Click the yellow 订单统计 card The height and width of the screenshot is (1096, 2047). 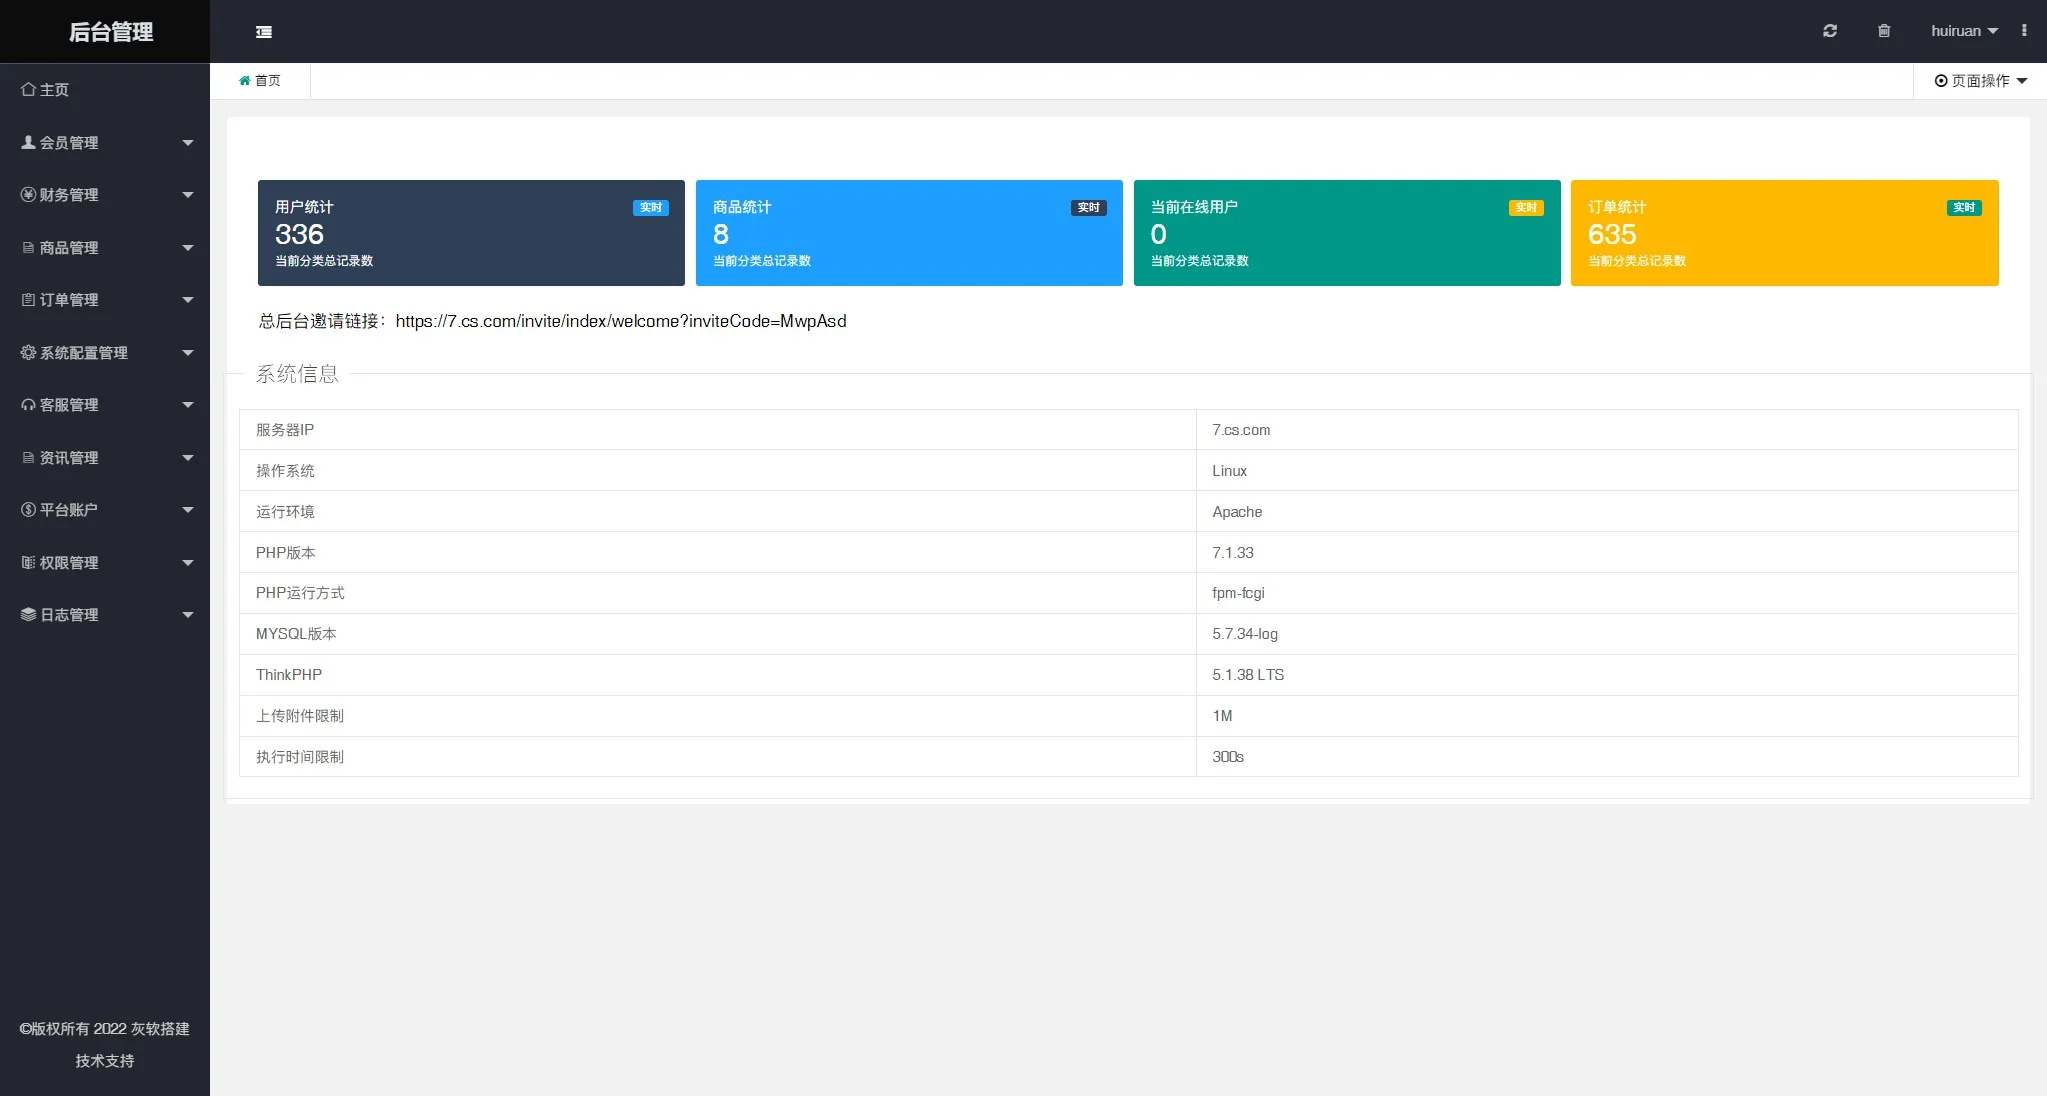click(x=1784, y=233)
